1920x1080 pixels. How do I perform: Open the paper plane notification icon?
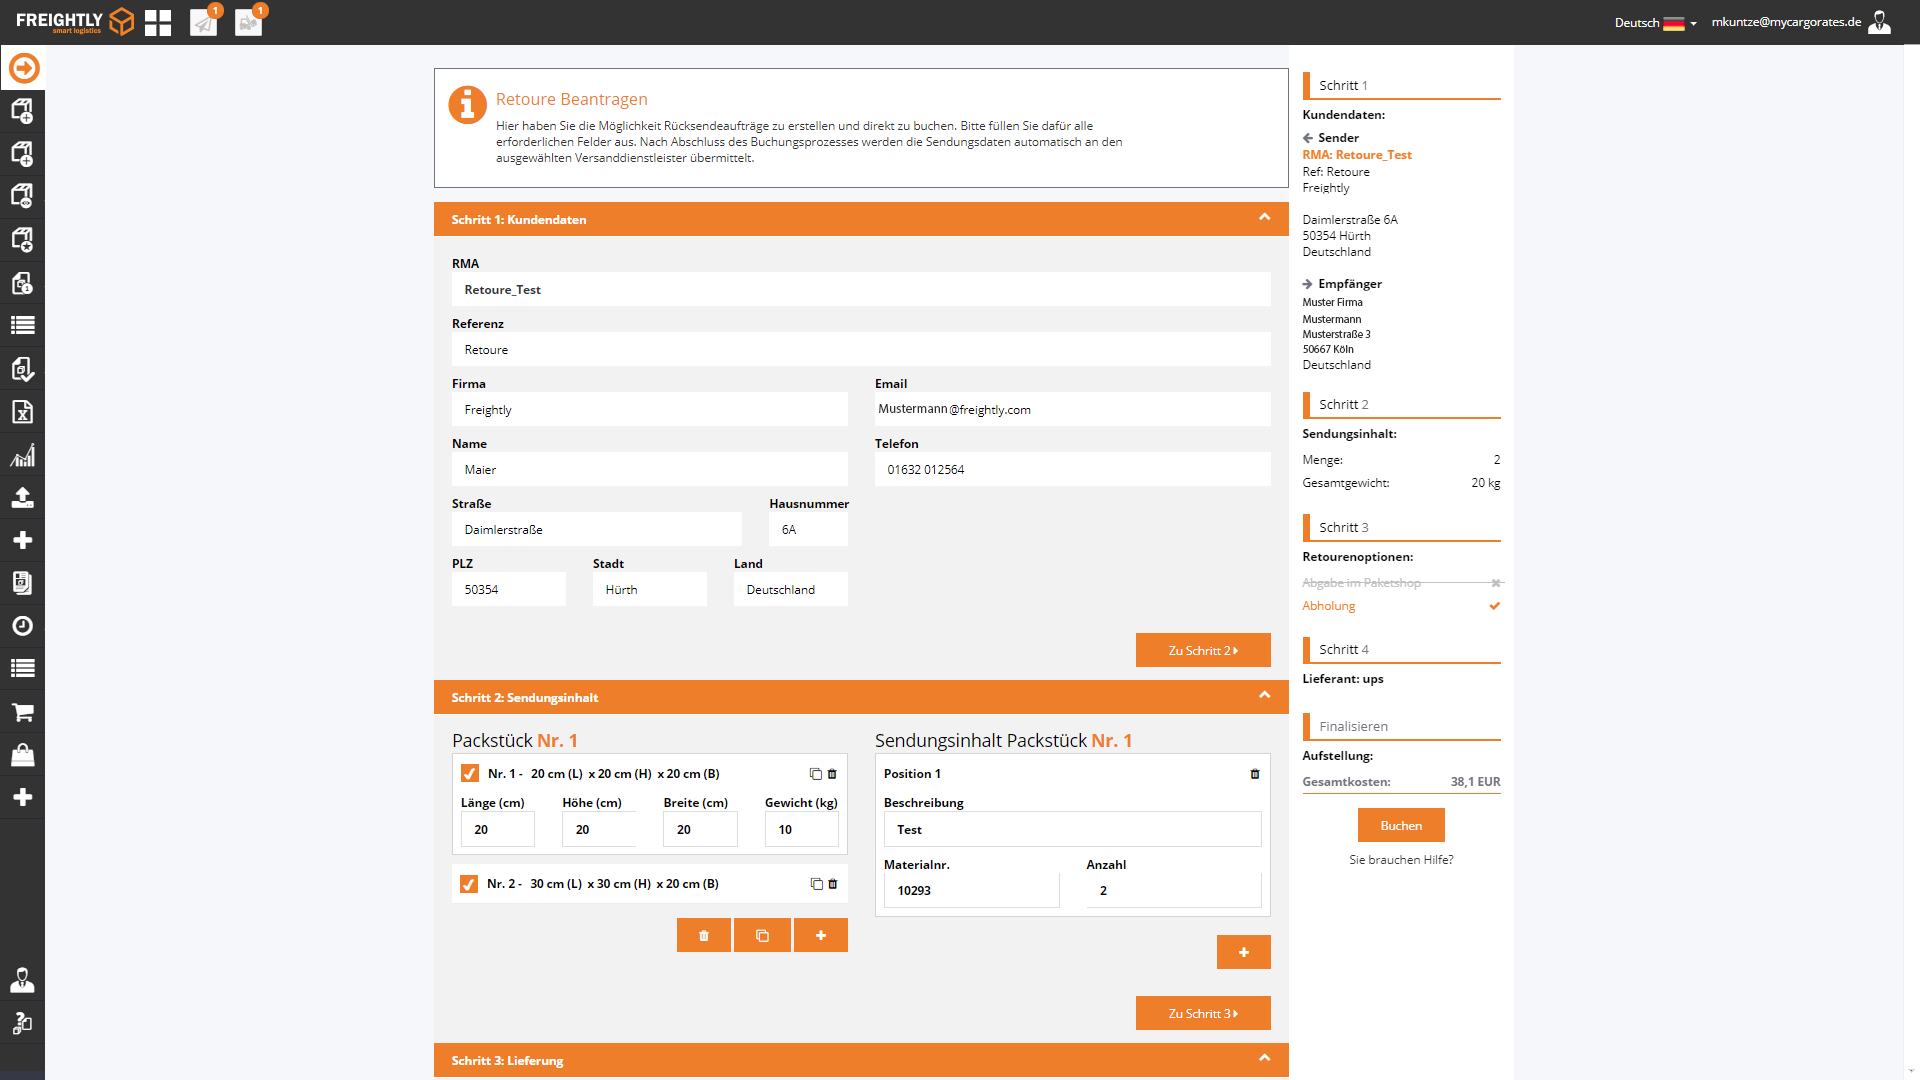pyautogui.click(x=204, y=22)
